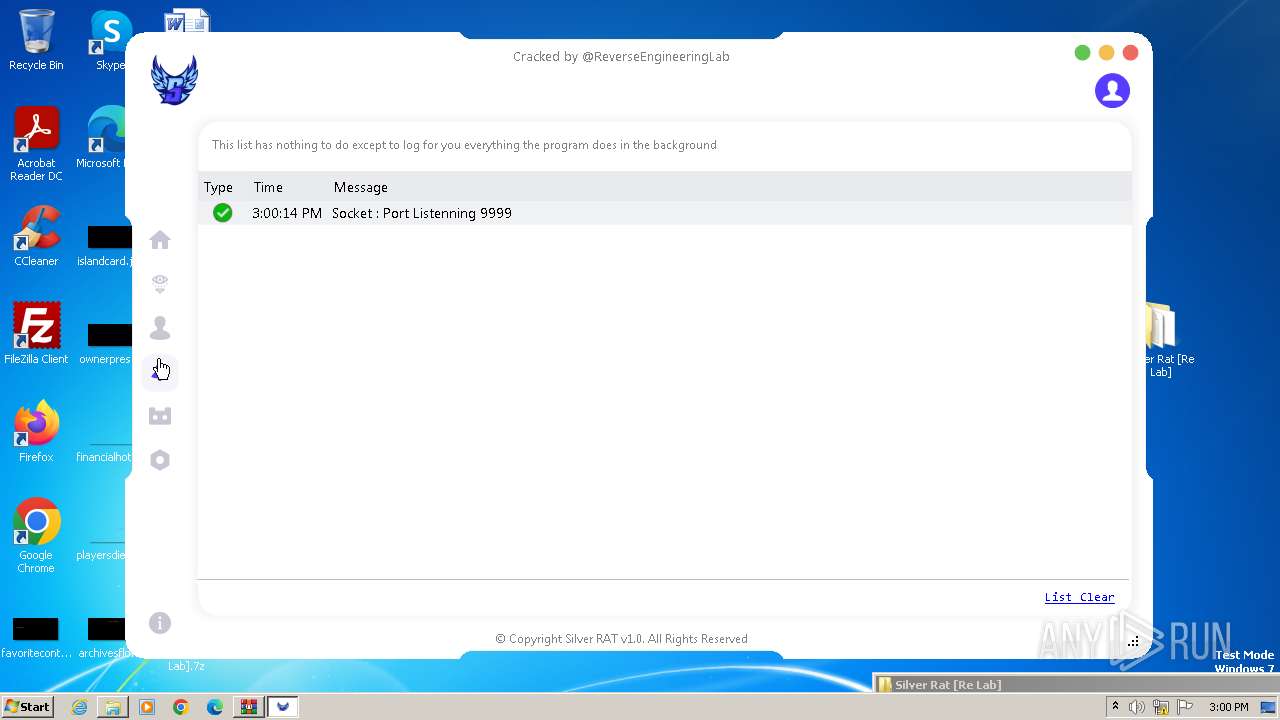This screenshot has width=1280, height=720.
Task: Select the green check status icon in log row
Action: click(222, 213)
